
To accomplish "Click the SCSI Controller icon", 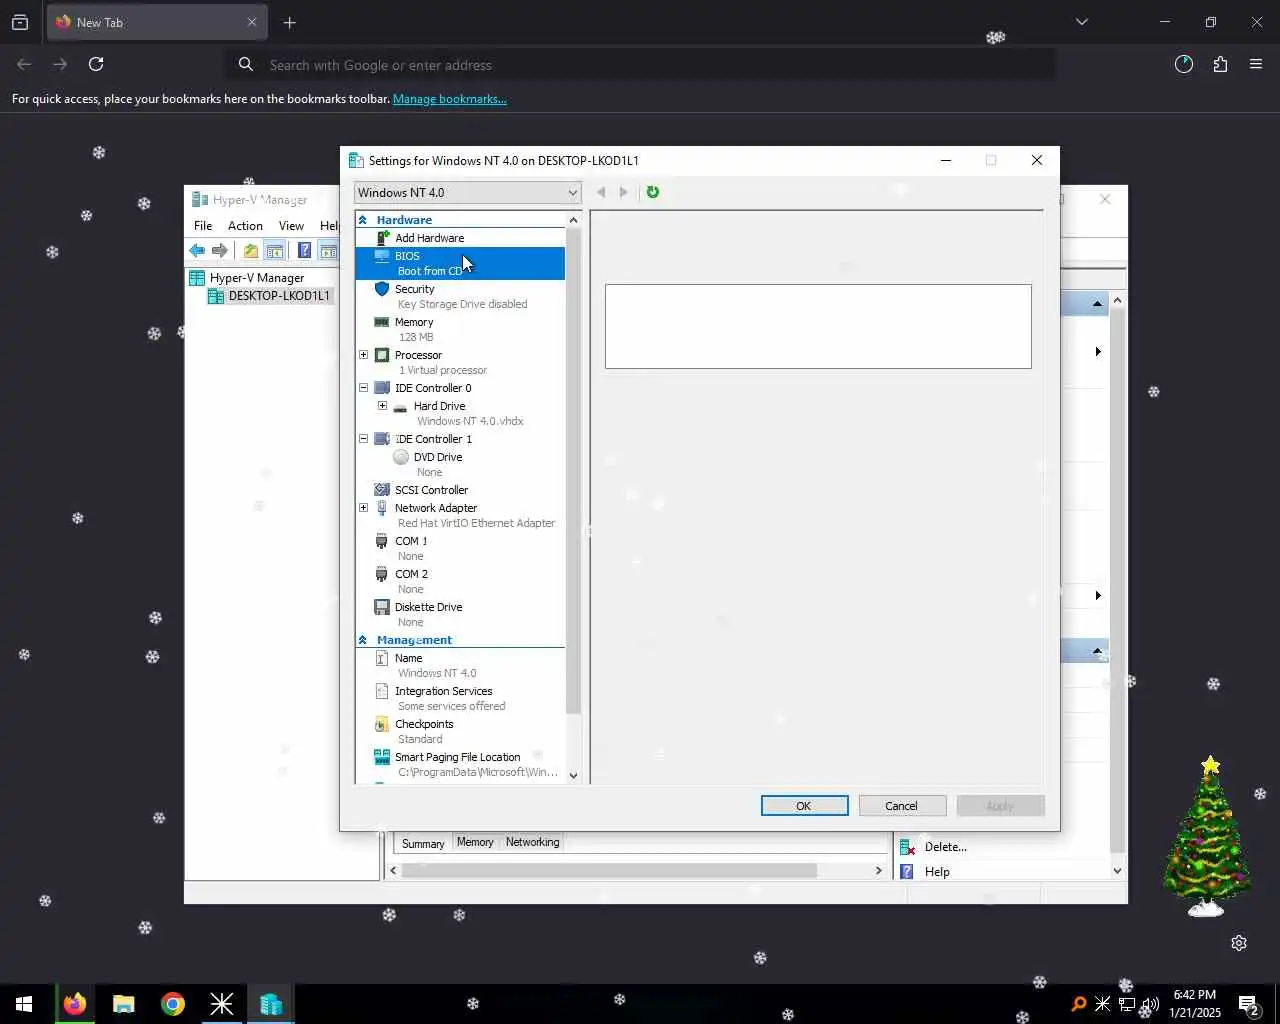I will pyautogui.click(x=382, y=490).
